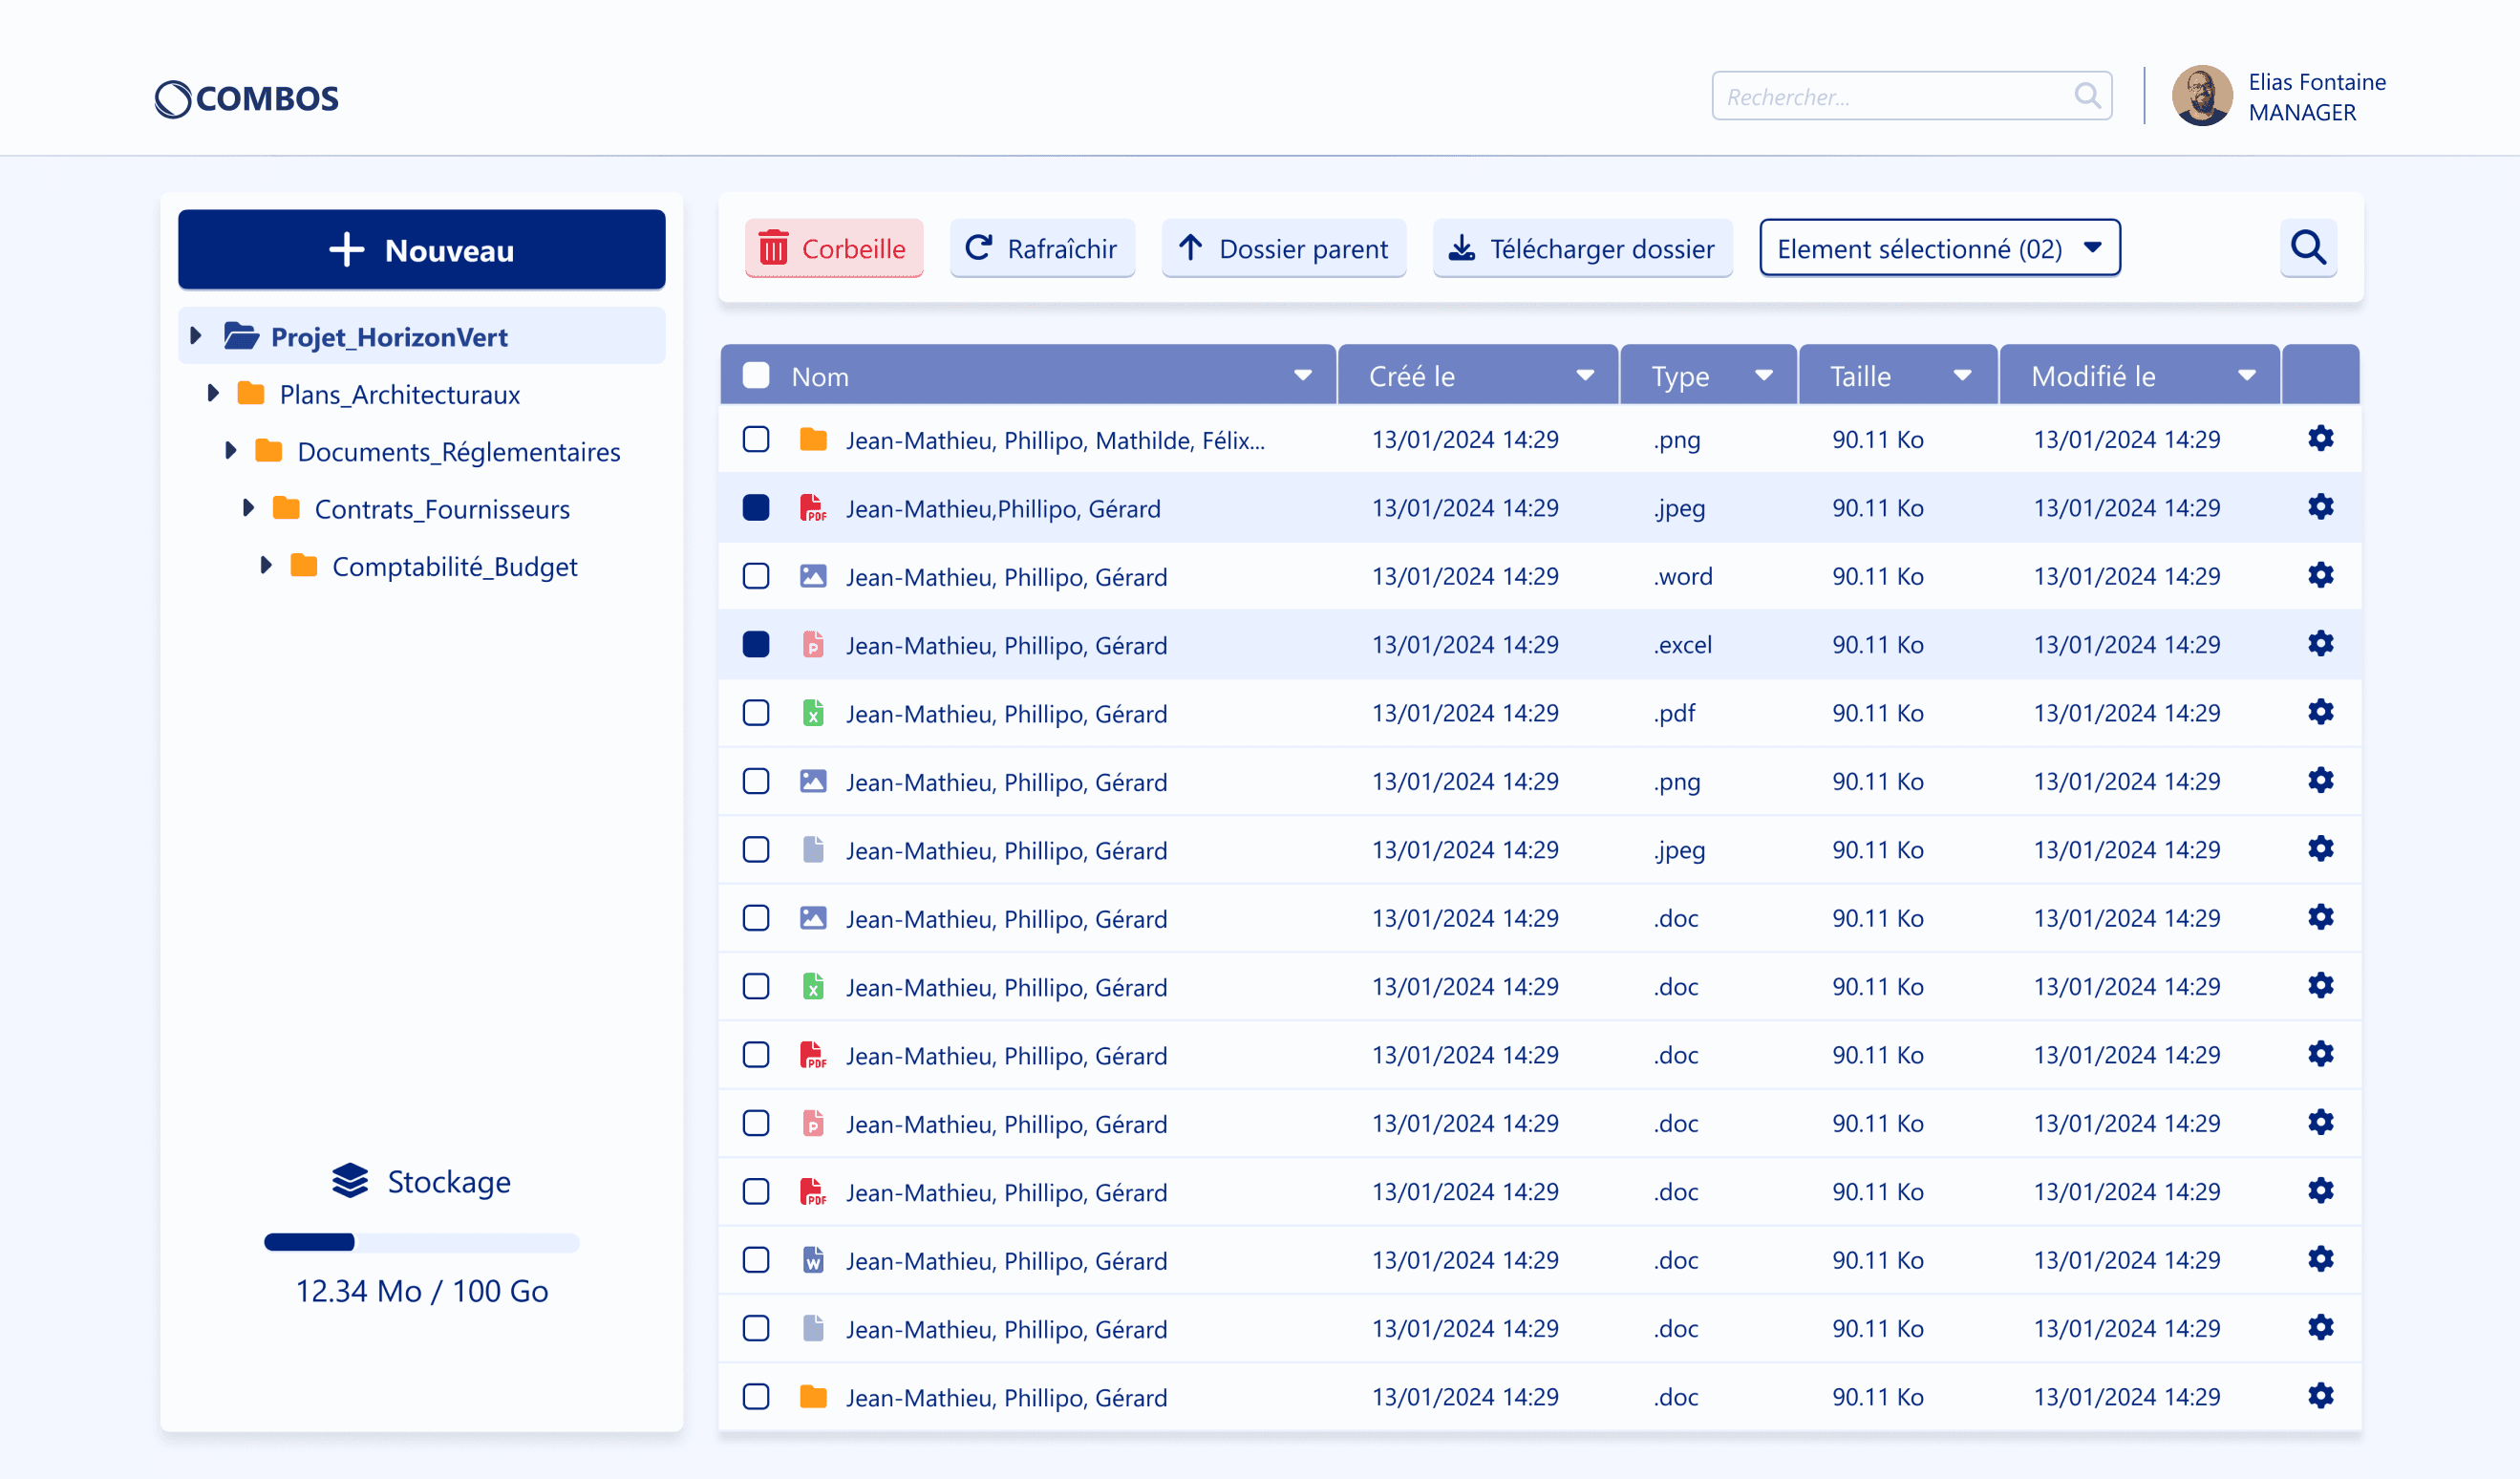Click the image file icon in the .word row

click(x=813, y=576)
